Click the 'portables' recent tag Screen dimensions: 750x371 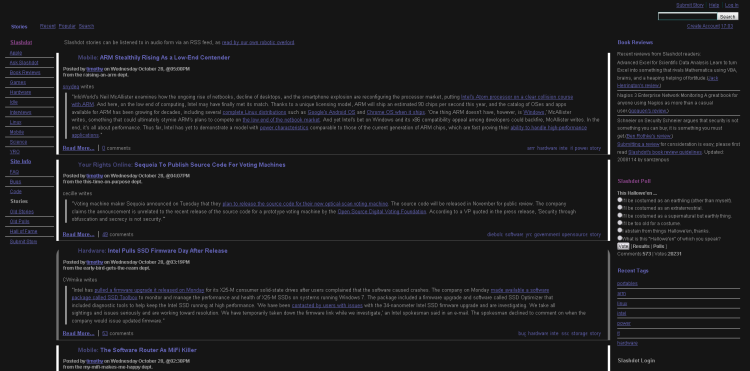(627, 284)
